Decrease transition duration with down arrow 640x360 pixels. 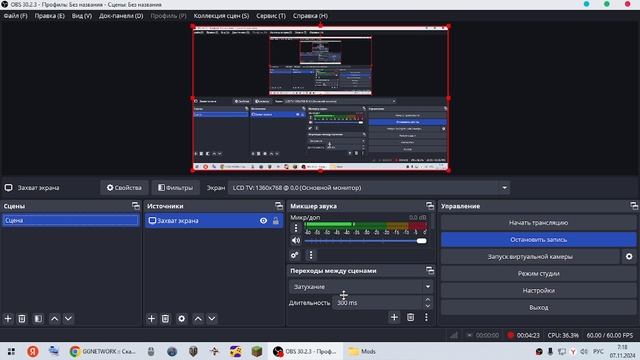[428, 306]
